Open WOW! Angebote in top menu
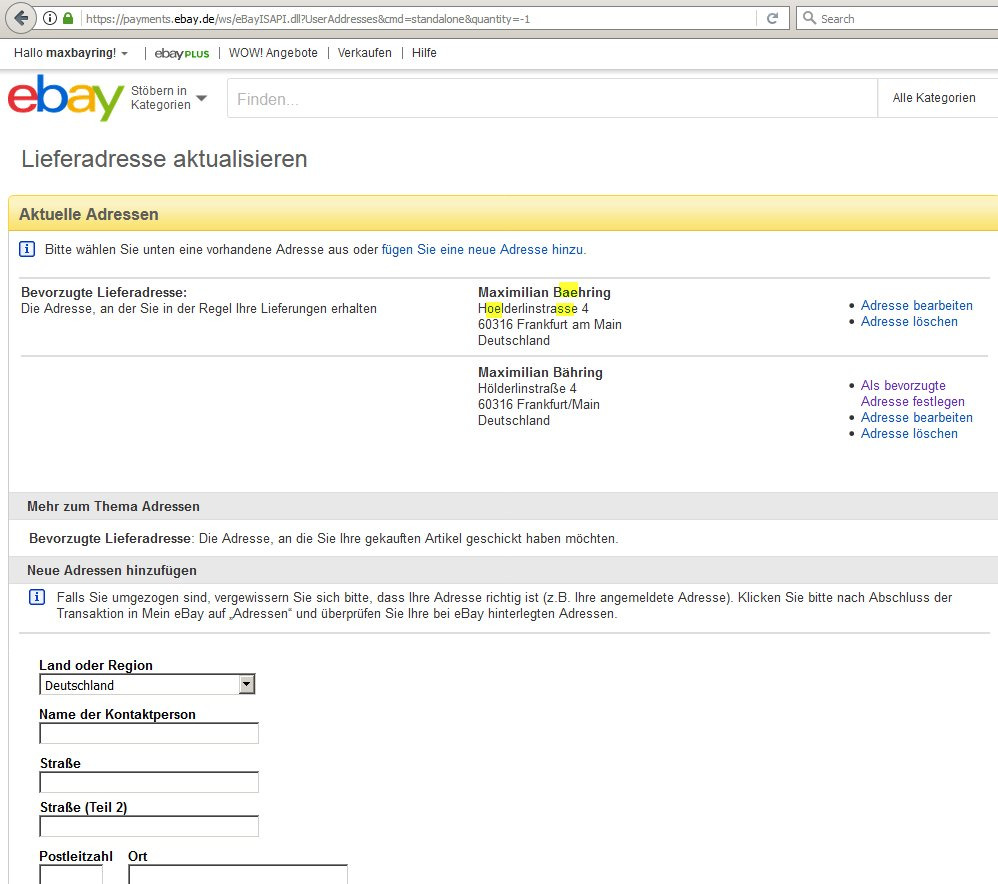998x884 pixels. point(273,53)
